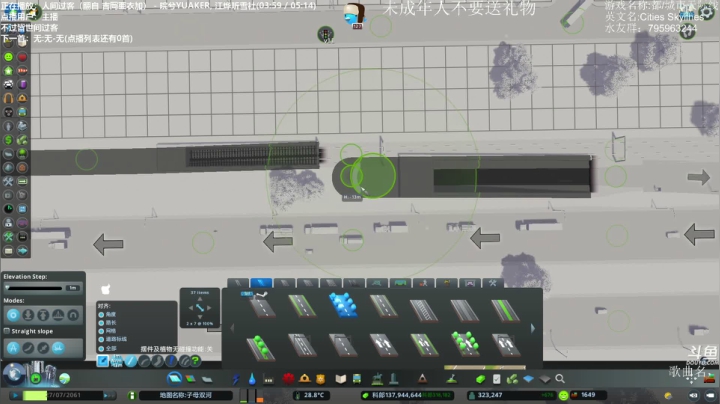Viewport: 720px width, 404px height.
Task: Open the happiness smiley face indicator
Action: [564, 395]
